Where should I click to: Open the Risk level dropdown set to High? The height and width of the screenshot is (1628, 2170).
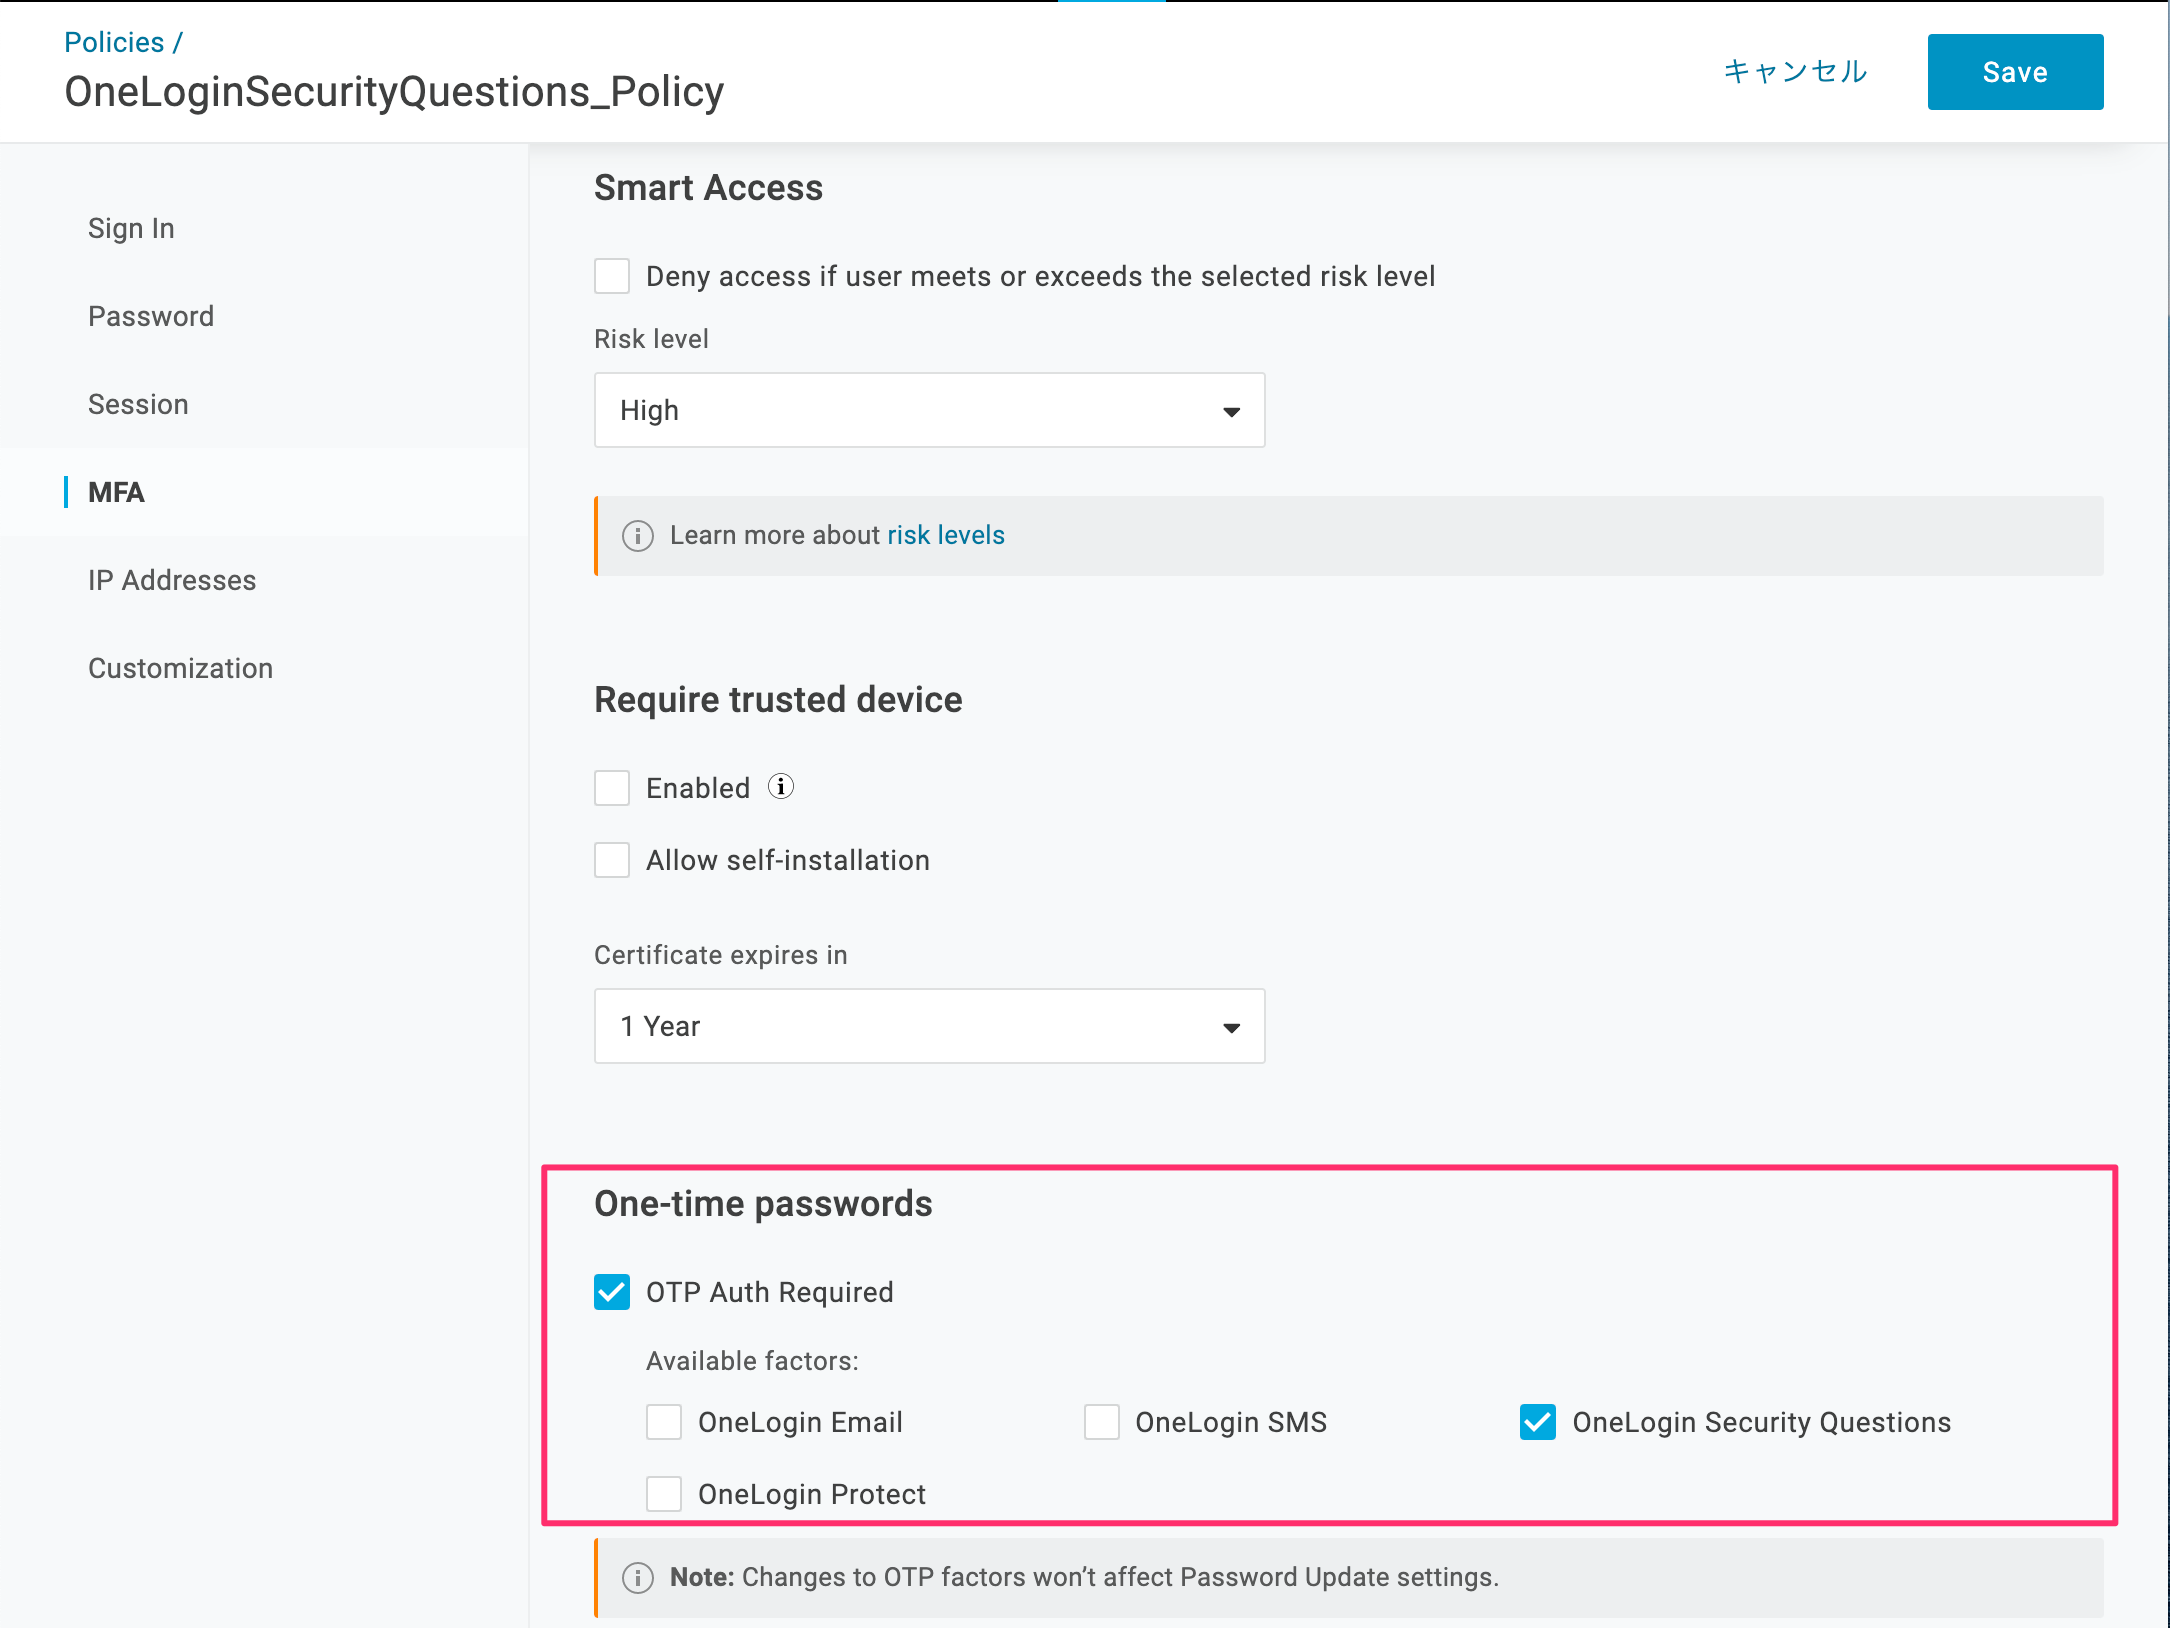930,410
